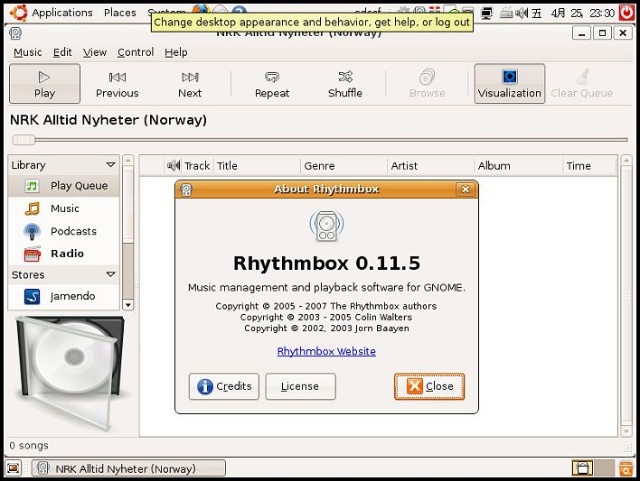Click the network monitor icon in top panel

pos(487,13)
